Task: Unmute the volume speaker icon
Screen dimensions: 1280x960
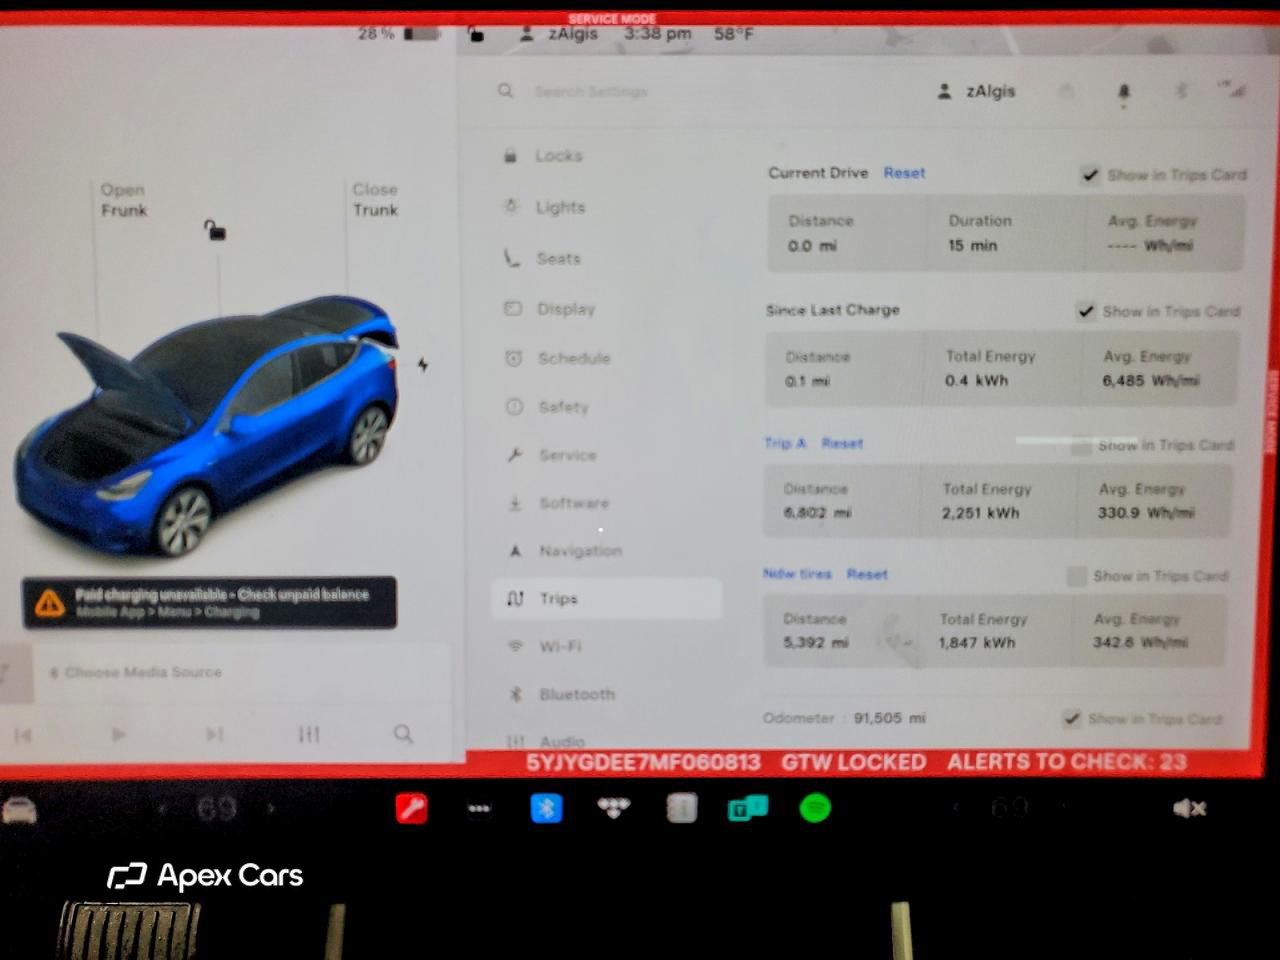Action: click(x=1189, y=808)
